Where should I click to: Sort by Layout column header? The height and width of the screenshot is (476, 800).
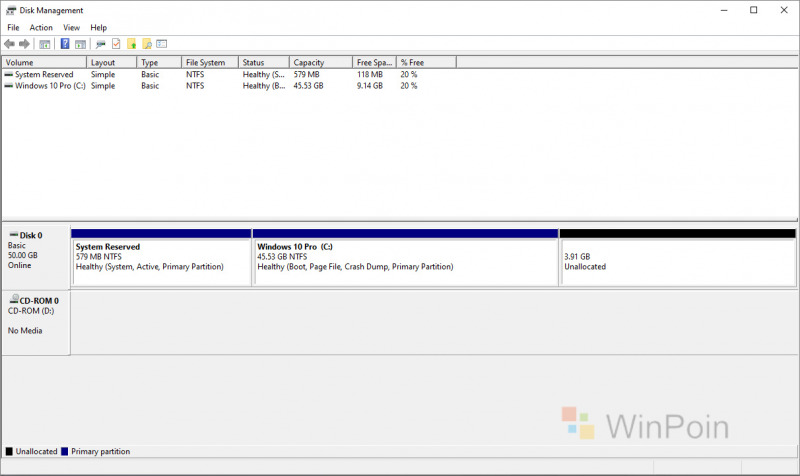click(112, 62)
